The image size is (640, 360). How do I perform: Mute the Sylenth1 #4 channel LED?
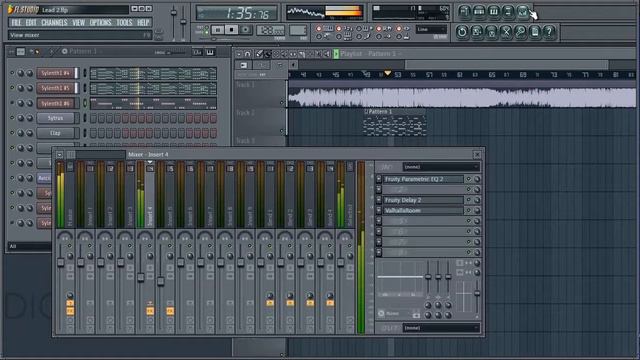(x=12, y=73)
